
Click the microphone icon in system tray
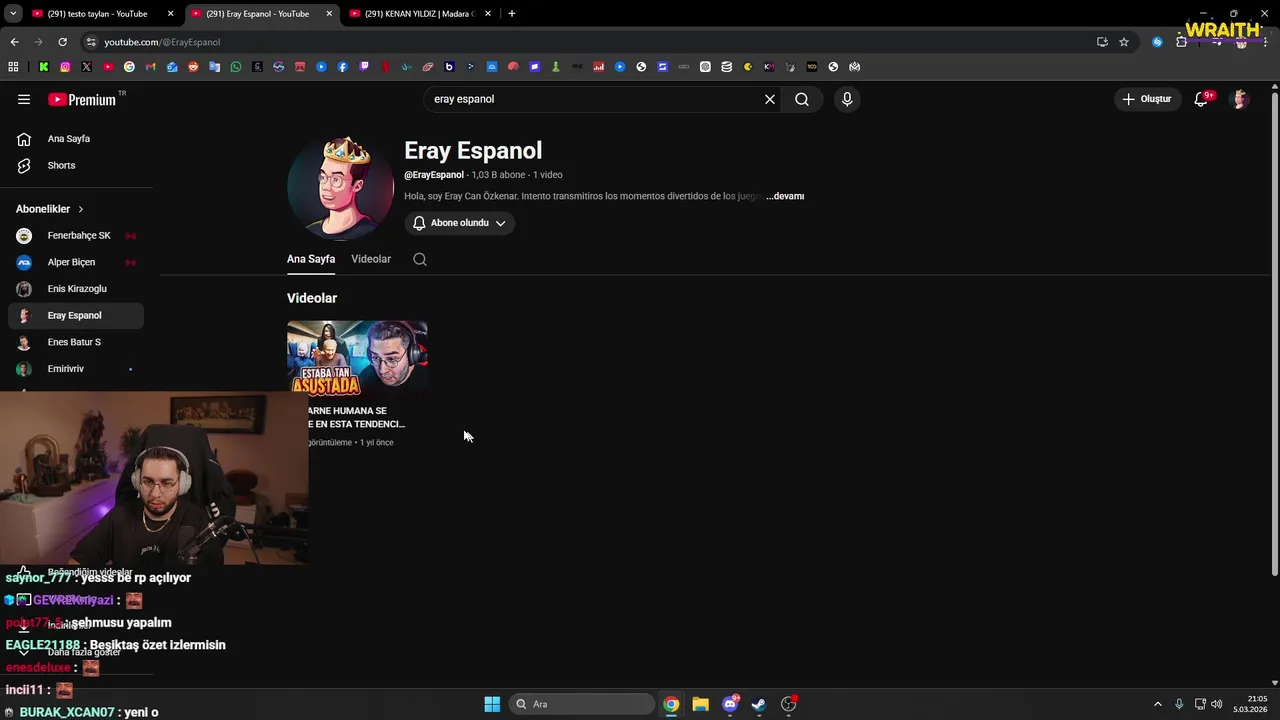(x=1179, y=704)
